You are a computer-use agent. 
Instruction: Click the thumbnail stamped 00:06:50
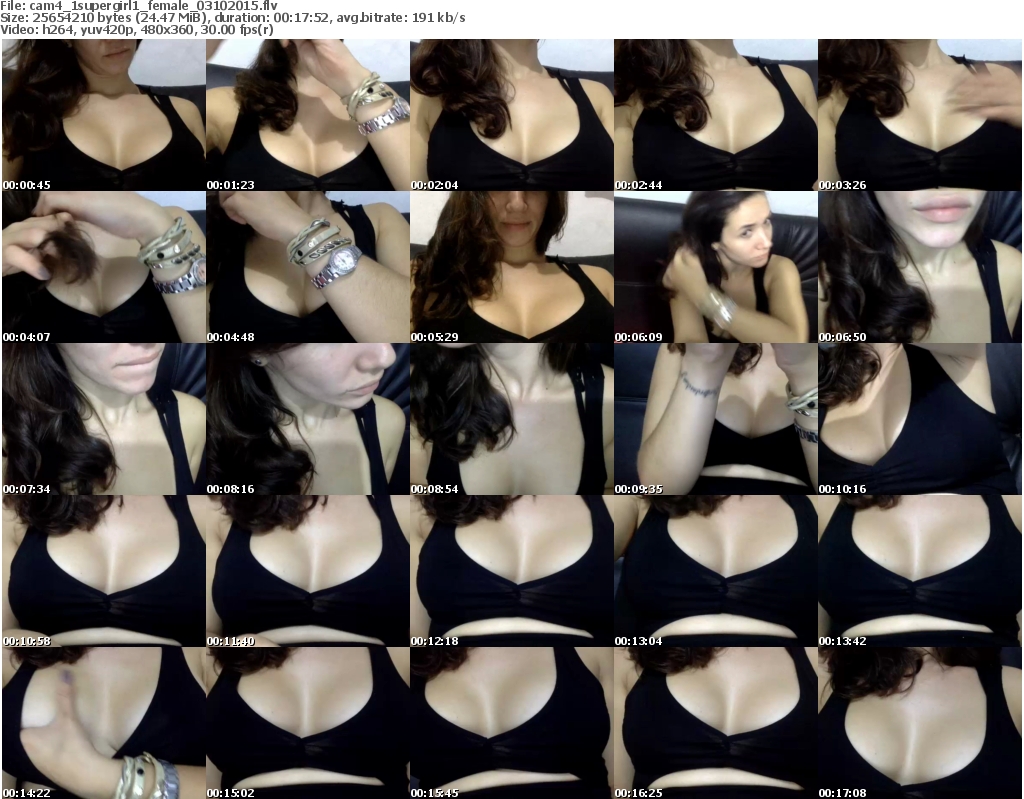click(920, 267)
